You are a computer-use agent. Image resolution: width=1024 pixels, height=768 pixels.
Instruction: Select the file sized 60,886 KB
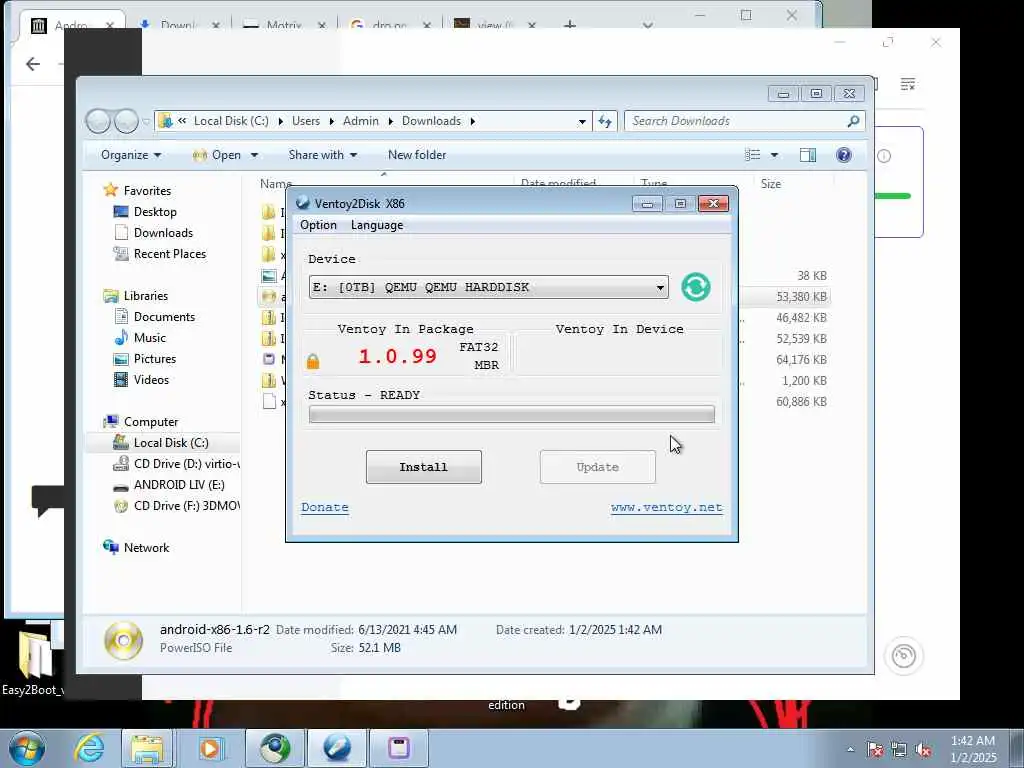pos(801,402)
